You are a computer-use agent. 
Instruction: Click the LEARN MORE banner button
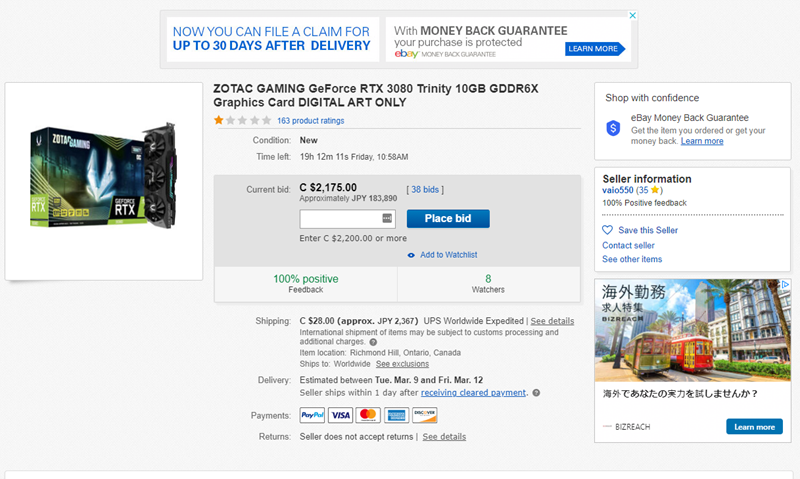tap(594, 49)
